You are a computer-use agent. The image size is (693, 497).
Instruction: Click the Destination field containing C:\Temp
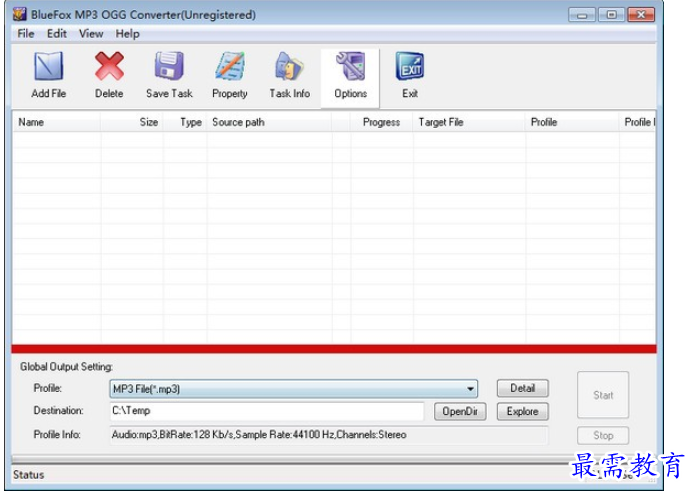(x=267, y=411)
